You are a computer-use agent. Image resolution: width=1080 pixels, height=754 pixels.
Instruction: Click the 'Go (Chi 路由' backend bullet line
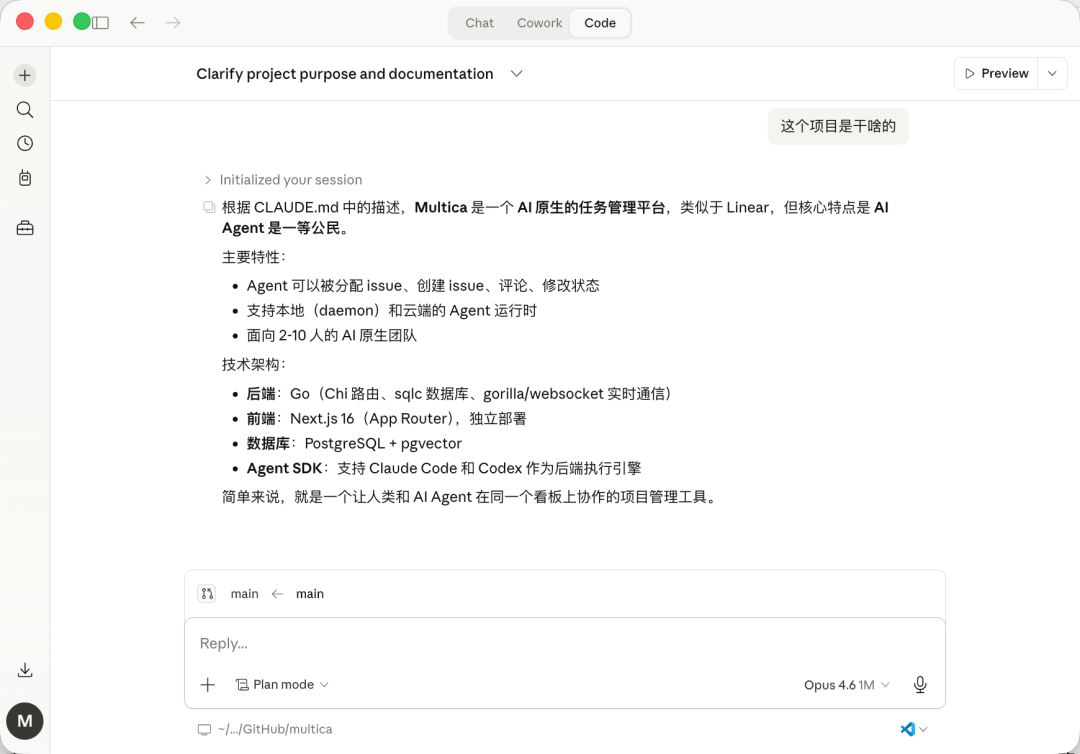460,394
